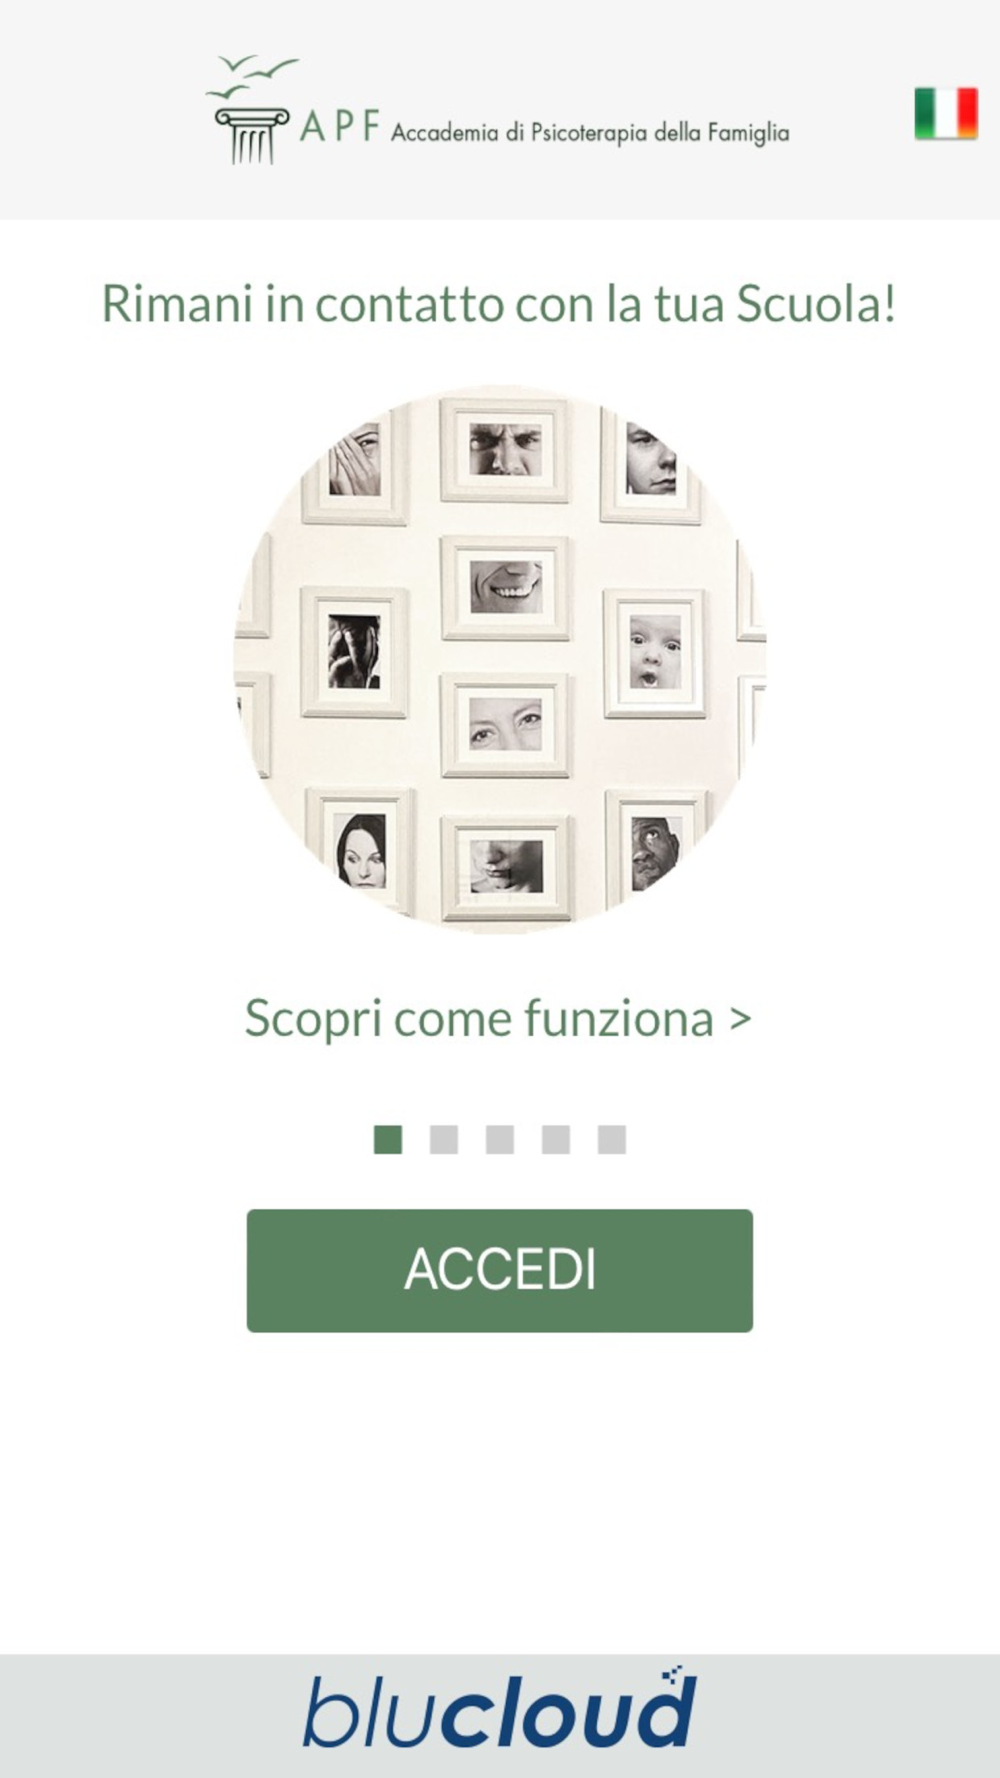Click the APF letters in header
The image size is (1000, 1778).
(x=340, y=126)
